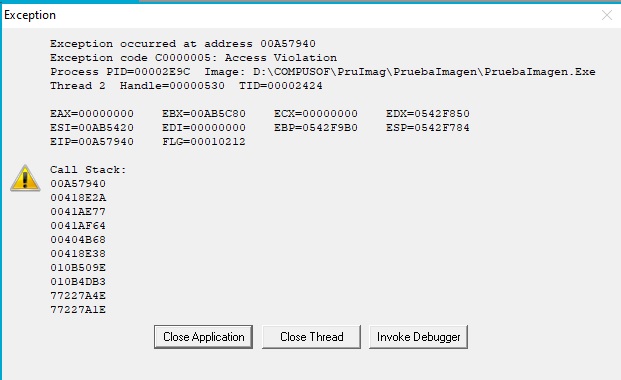Click call stack entry 00404B68

coord(78,240)
